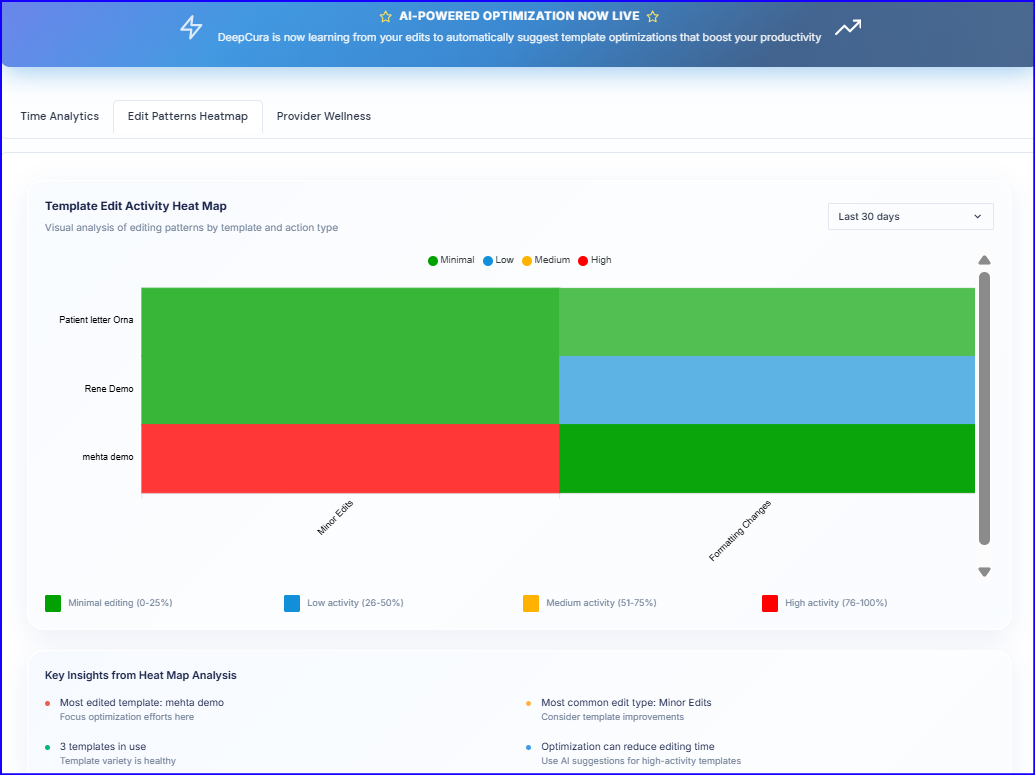Click the Rene Demo Minor Edits cell
The image size is (1035, 775).
coord(350,390)
